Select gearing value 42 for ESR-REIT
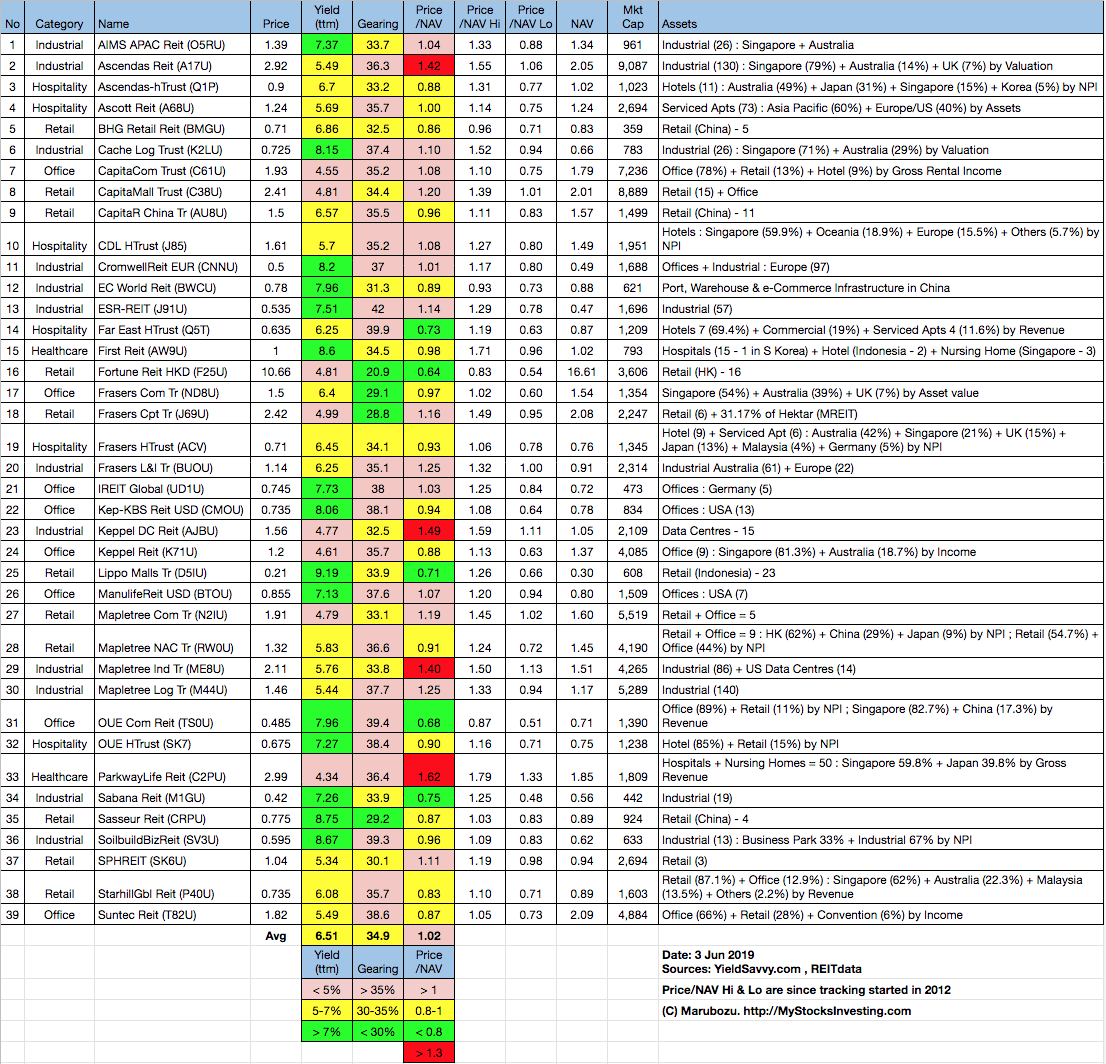Image resolution: width=1106 pixels, height=1064 pixels. tap(377, 309)
